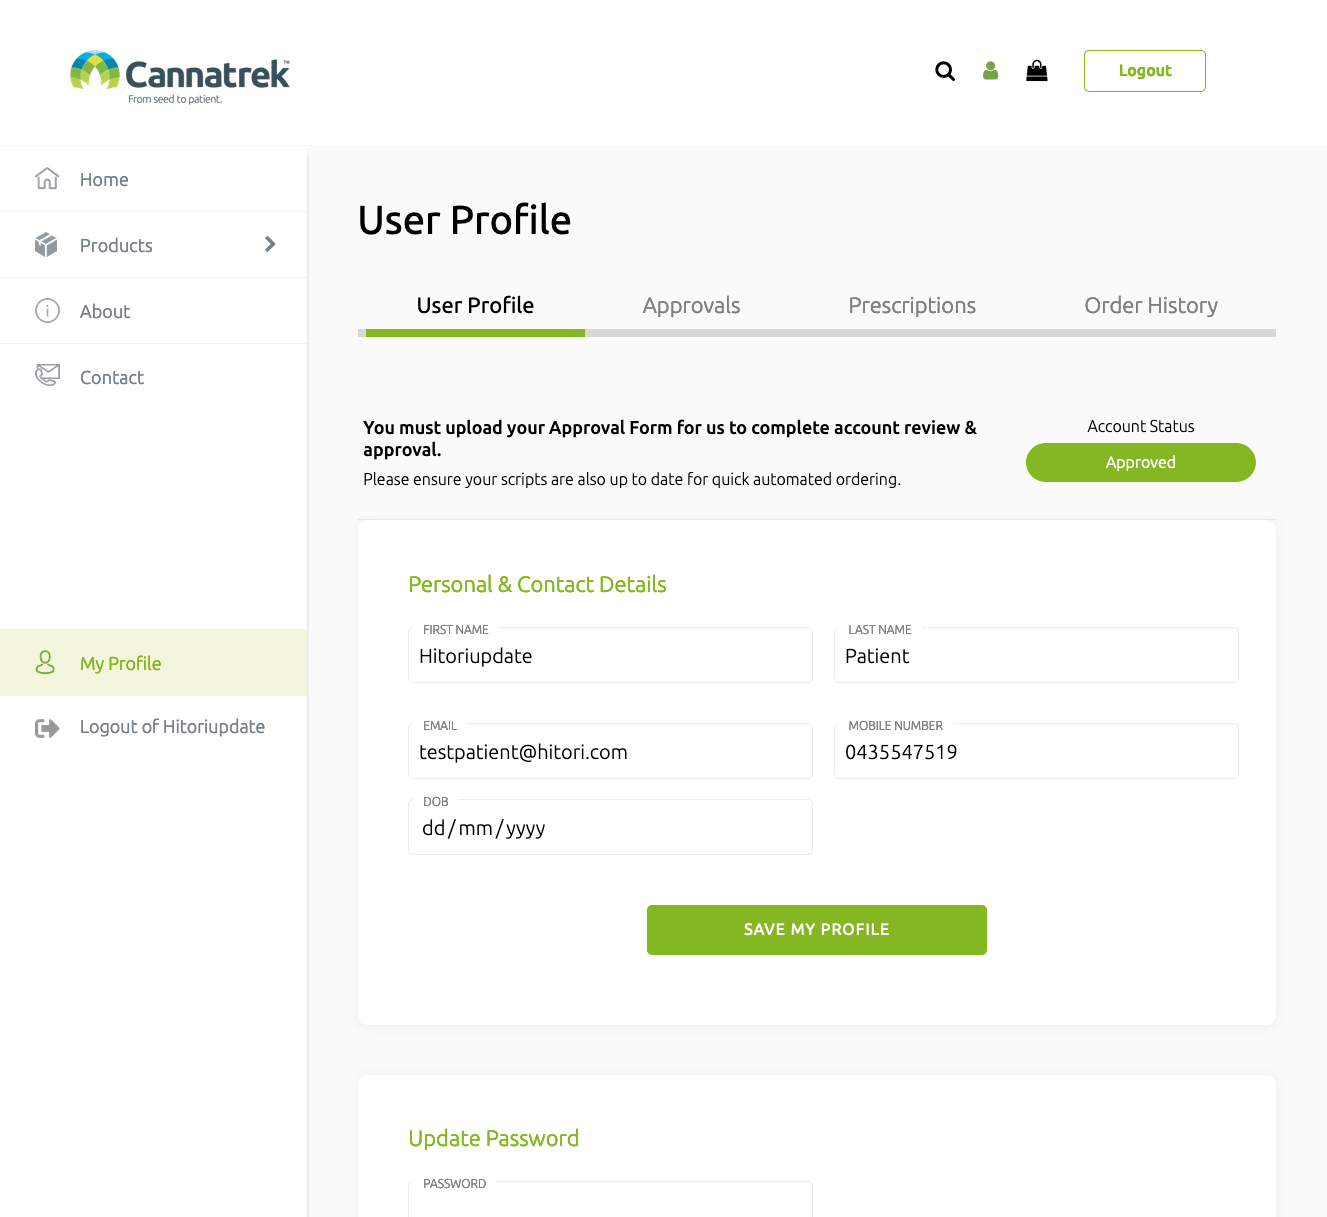
Task: Click the logout arrow icon in sidebar
Action: tap(47, 727)
